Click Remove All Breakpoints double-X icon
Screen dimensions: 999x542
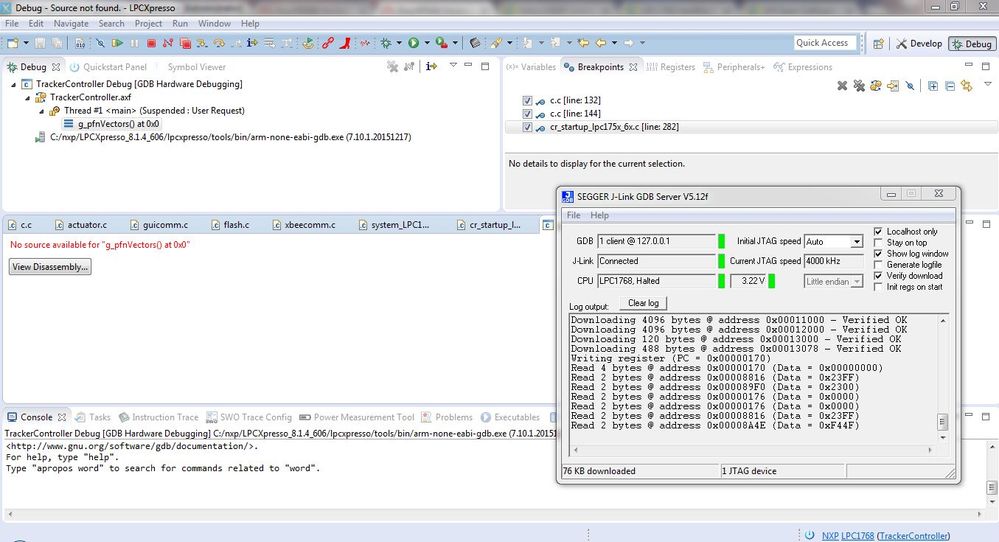[859, 85]
